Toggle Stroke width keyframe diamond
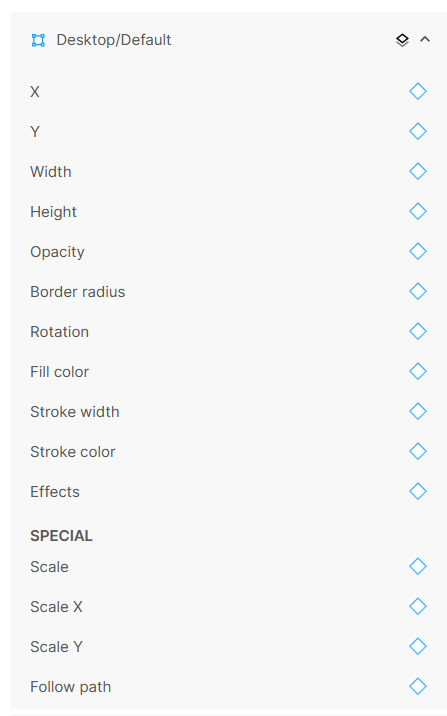The width and height of the screenshot is (447, 716). (418, 411)
